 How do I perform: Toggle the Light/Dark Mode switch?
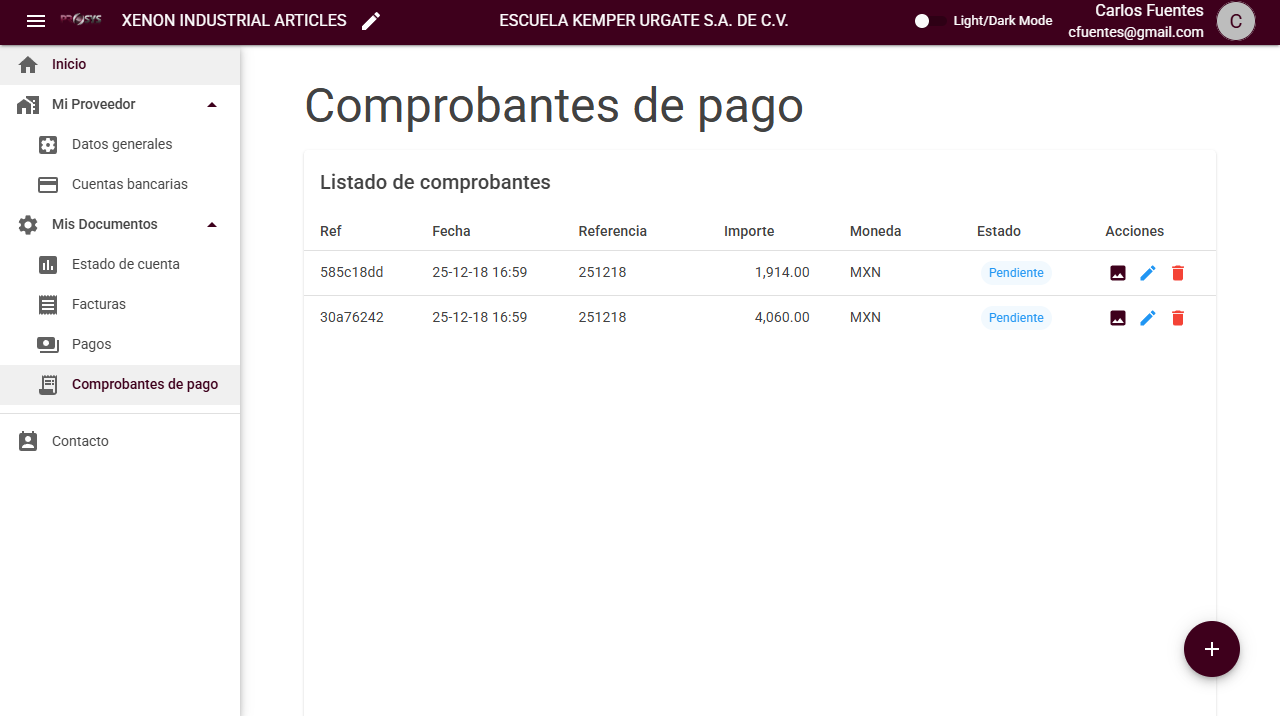click(x=930, y=21)
